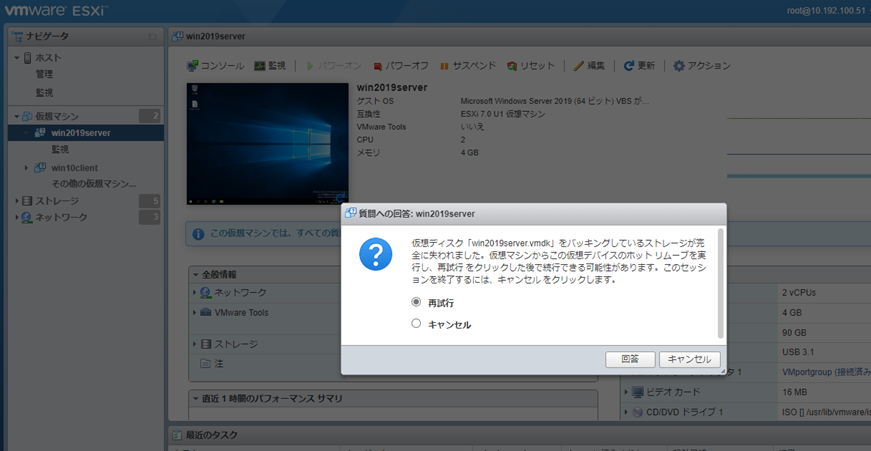The height and width of the screenshot is (451, 871).
Task: Select the キャンセル radio option
Action: point(416,324)
